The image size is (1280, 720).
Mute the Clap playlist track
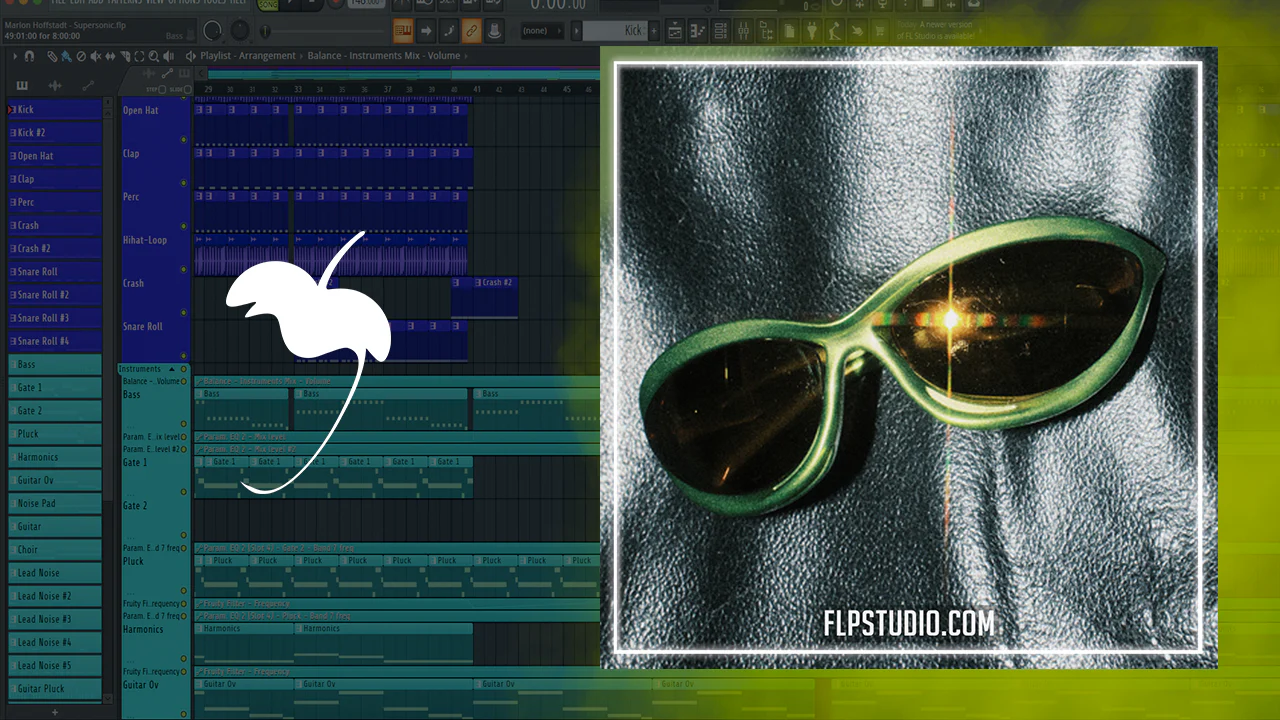(184, 183)
